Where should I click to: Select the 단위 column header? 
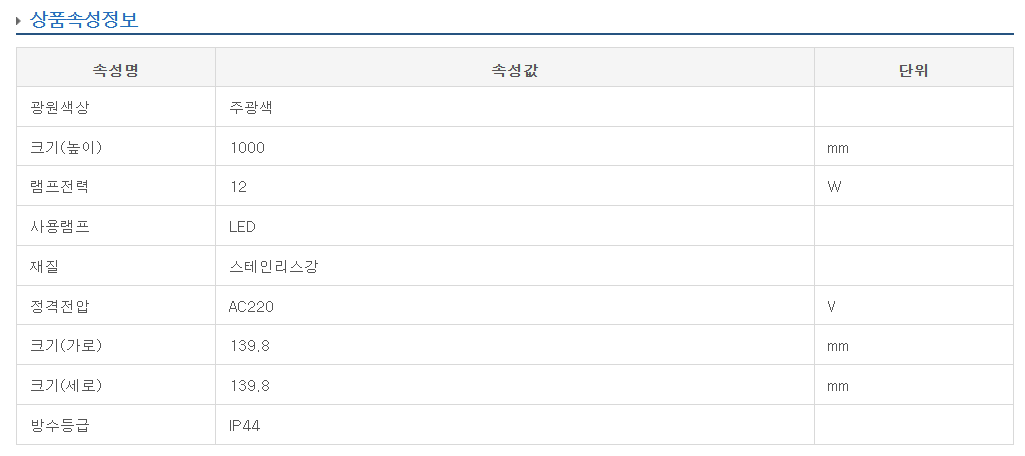coord(914,69)
